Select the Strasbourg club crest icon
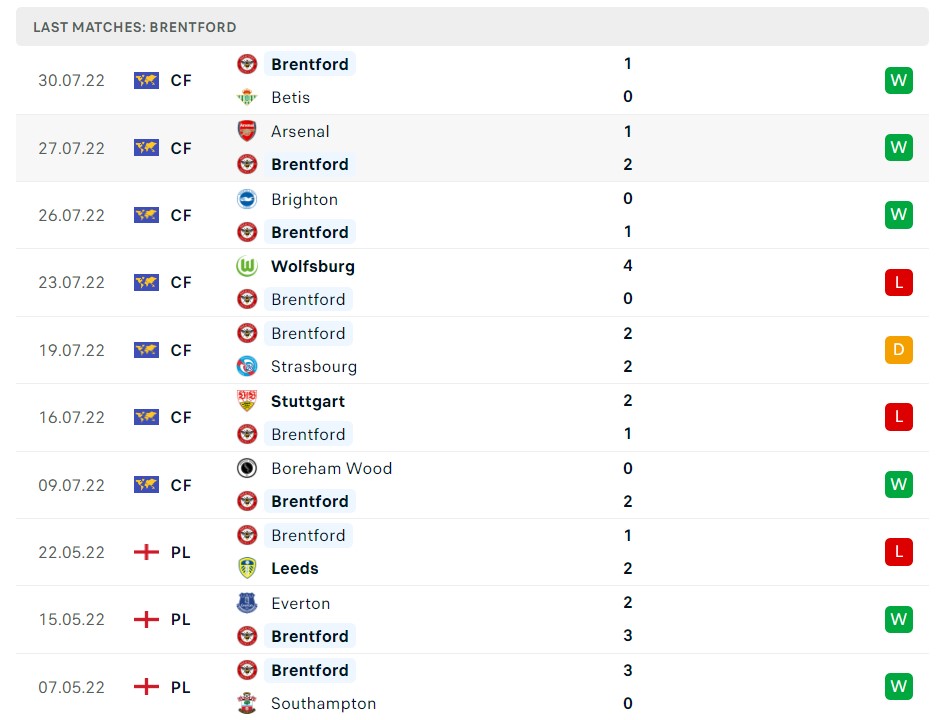 [247, 366]
